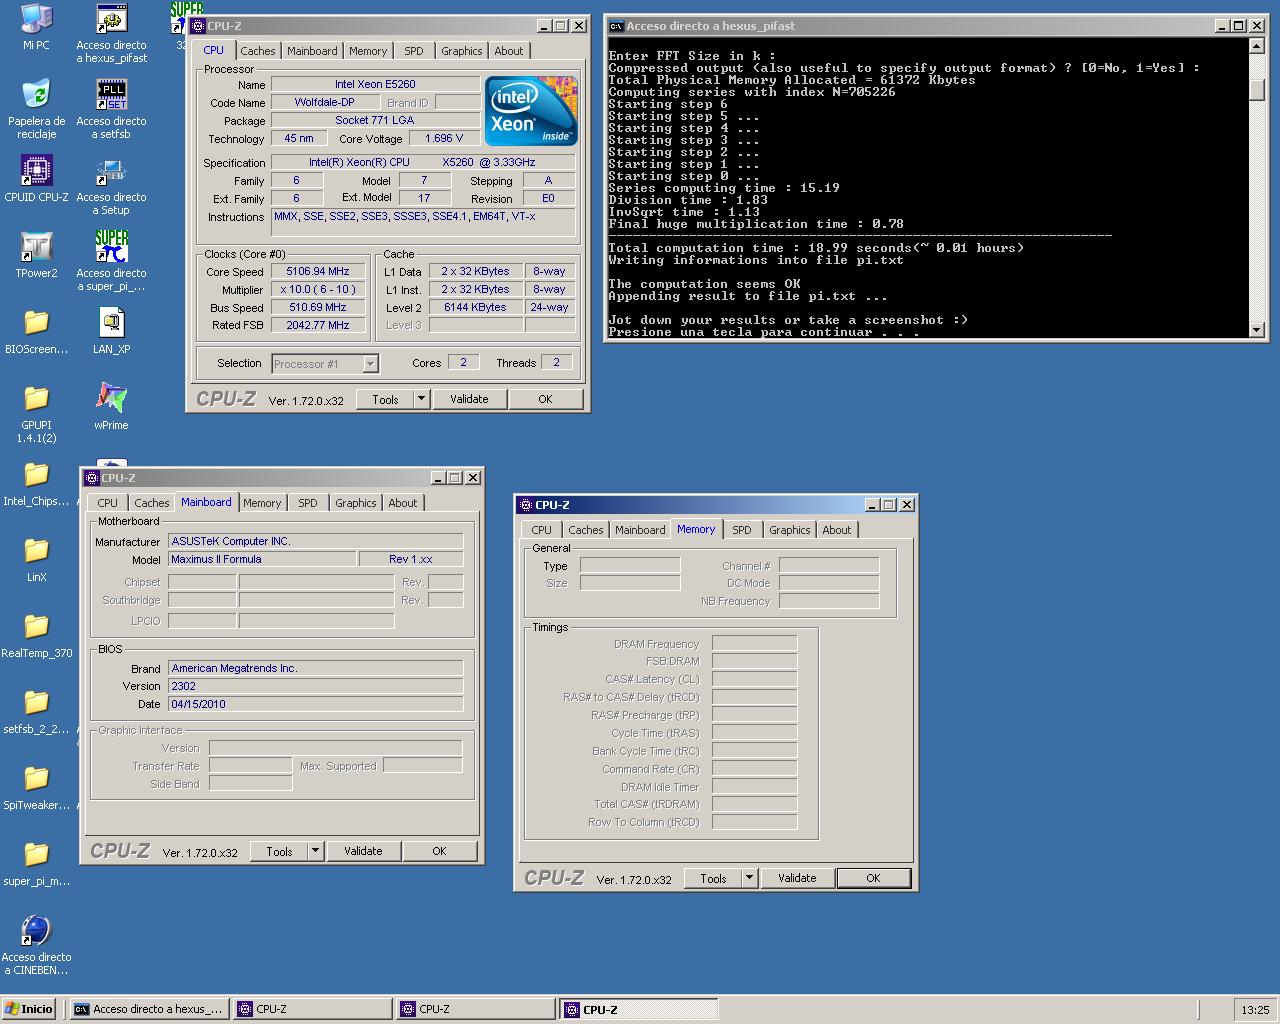Viewport: 1280px width, 1024px height.
Task: Click OK in the CPU window
Action: 545,399
